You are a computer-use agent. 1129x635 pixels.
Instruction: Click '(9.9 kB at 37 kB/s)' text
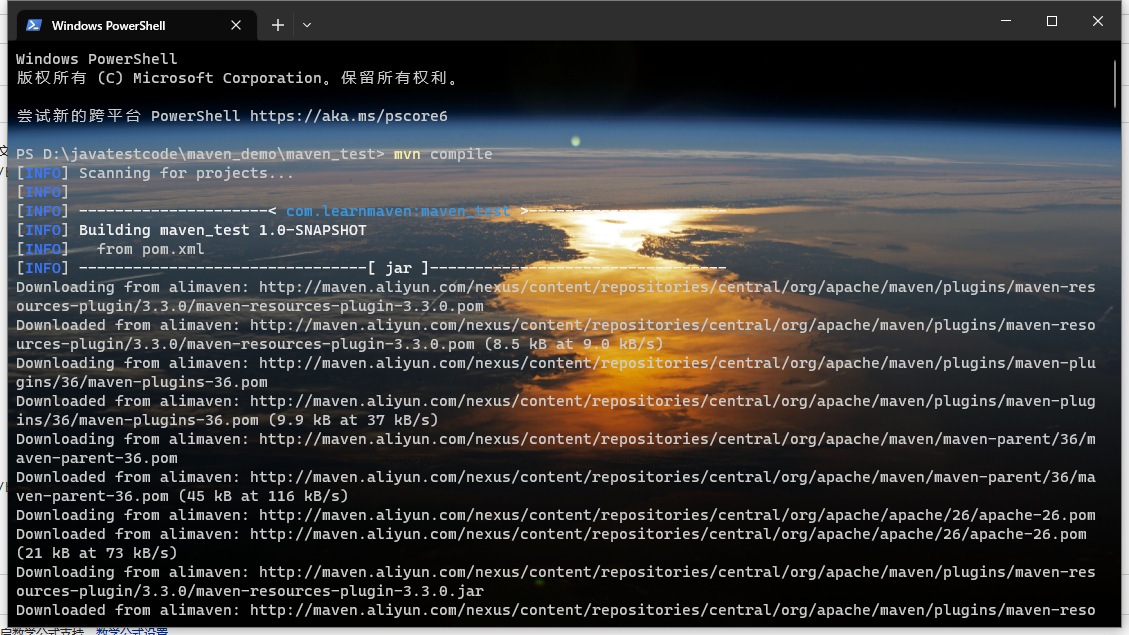[353, 420]
